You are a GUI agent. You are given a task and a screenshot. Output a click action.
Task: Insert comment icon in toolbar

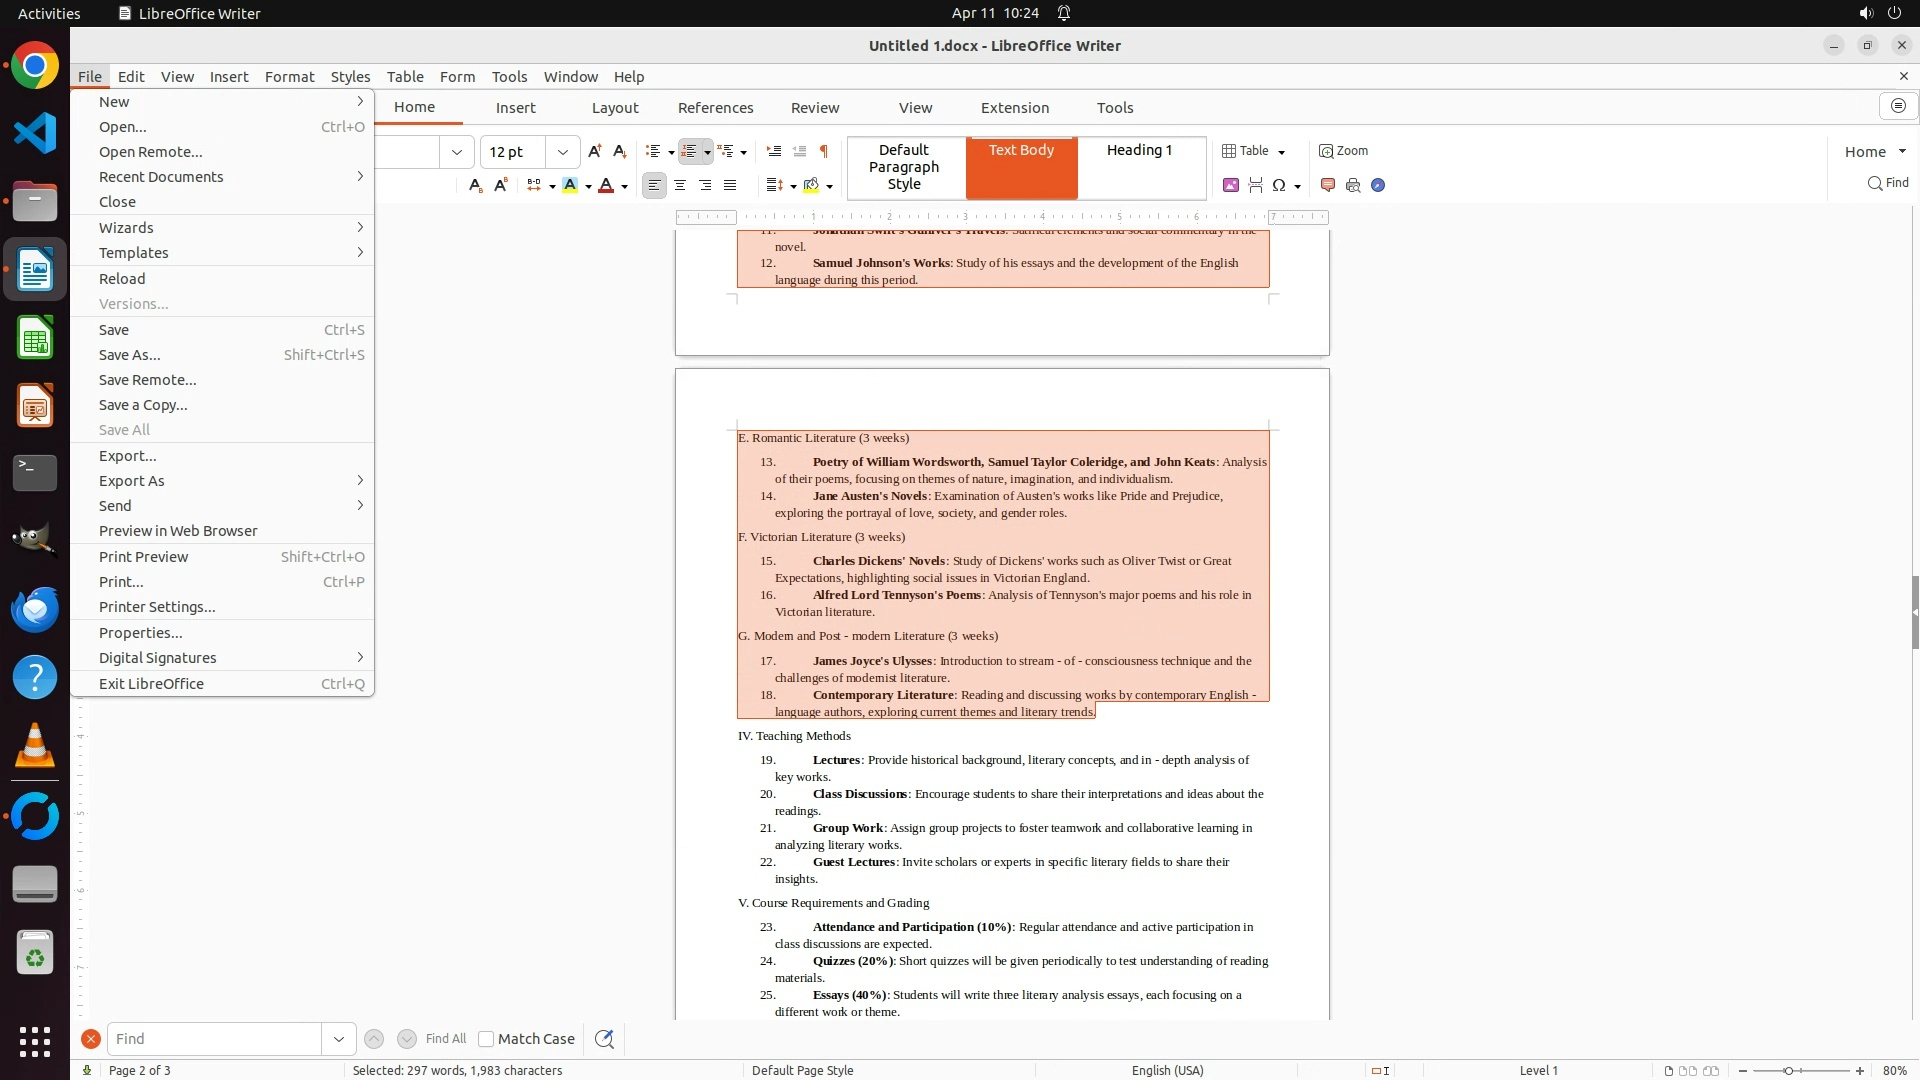coord(1328,185)
